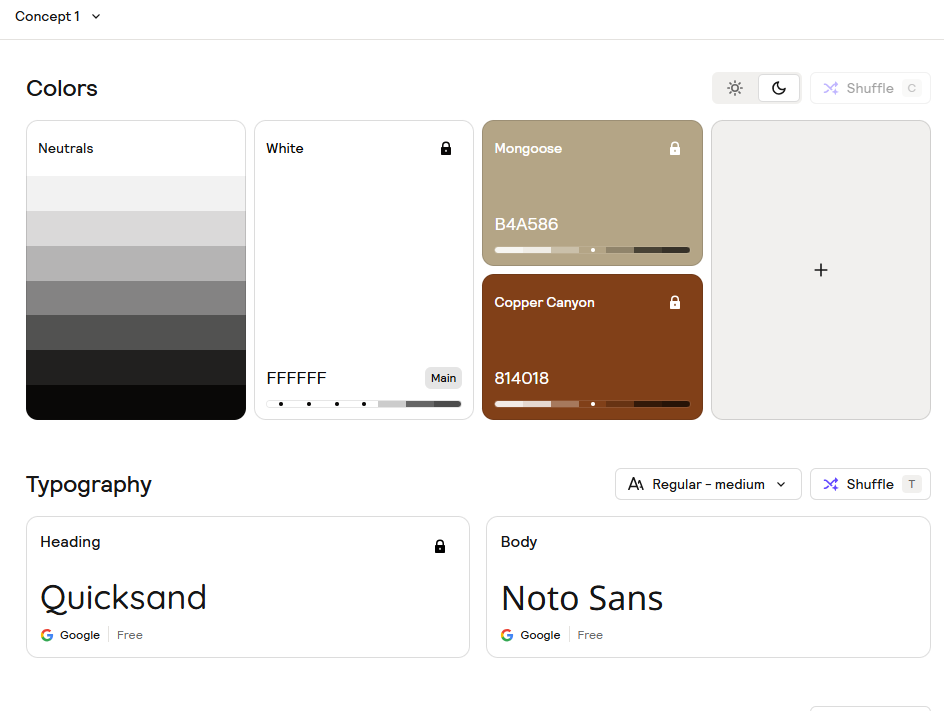This screenshot has width=944, height=711.
Task: Click the Mongoose shade slider bar
Action: pos(592,250)
